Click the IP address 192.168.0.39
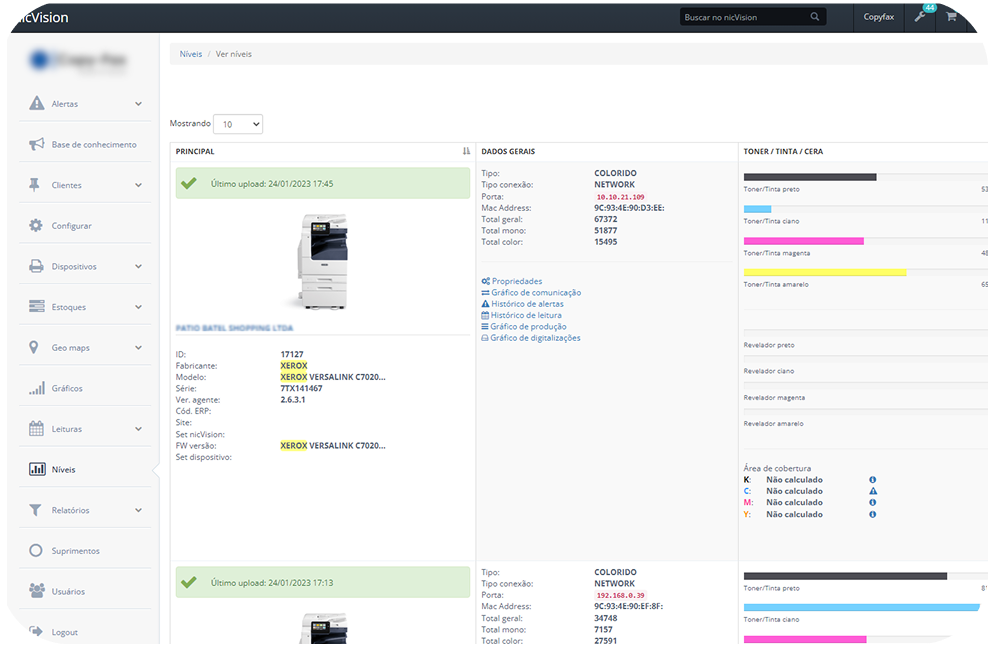 (x=621, y=595)
